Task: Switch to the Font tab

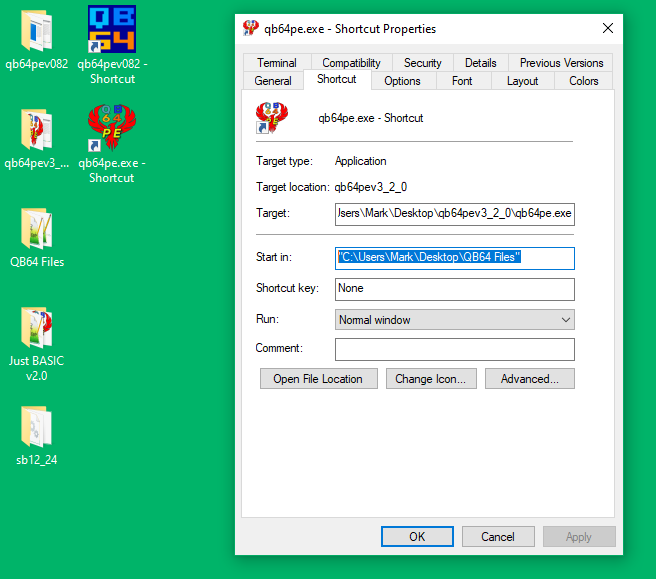Action: (462, 81)
